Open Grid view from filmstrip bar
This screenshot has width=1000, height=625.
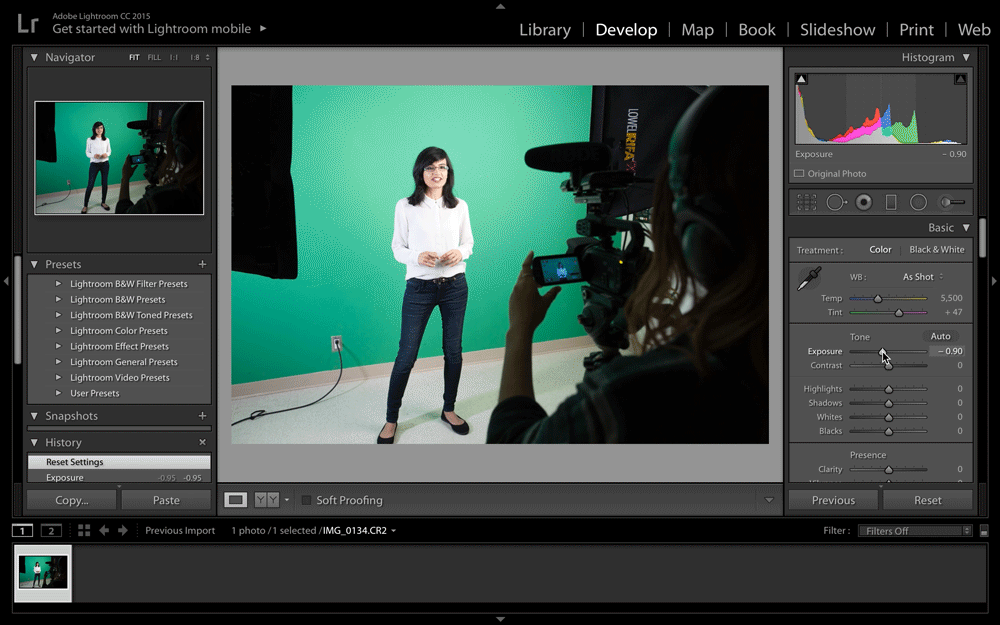(x=84, y=531)
